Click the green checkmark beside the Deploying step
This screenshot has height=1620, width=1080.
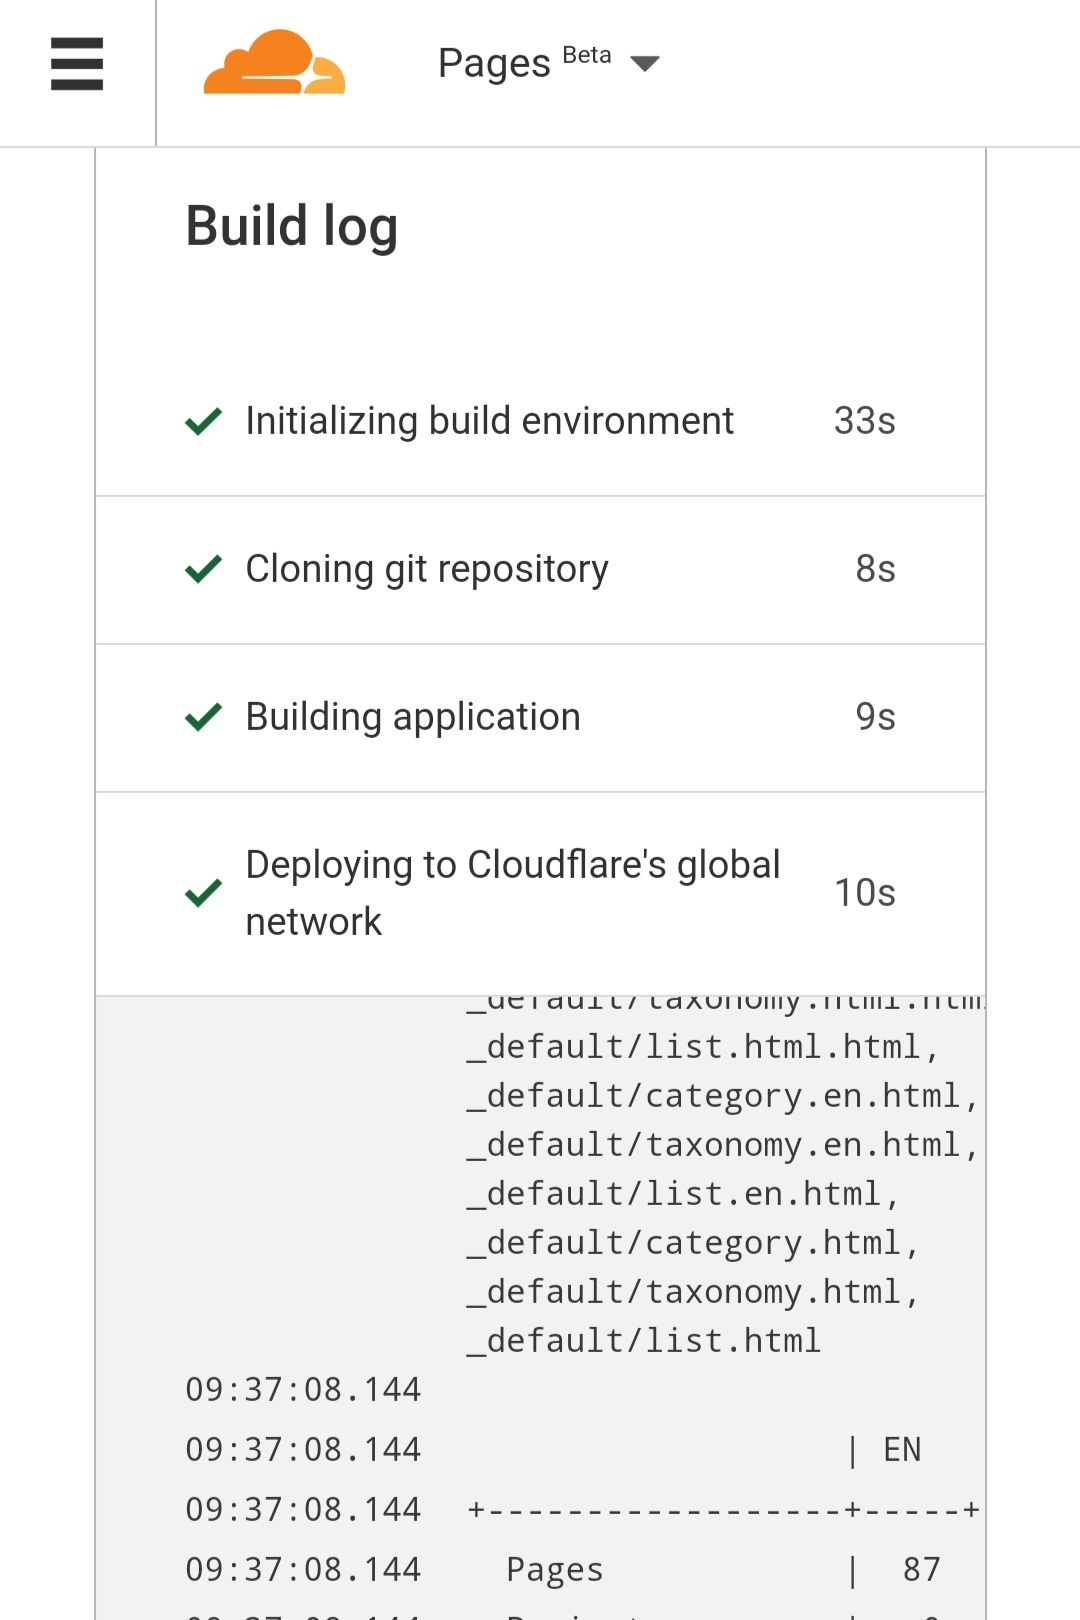point(204,893)
